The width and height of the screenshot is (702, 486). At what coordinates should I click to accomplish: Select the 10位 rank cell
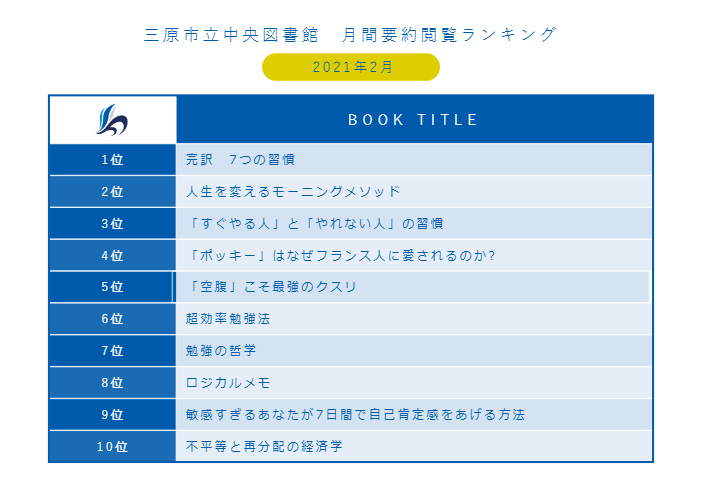pyautogui.click(x=112, y=446)
